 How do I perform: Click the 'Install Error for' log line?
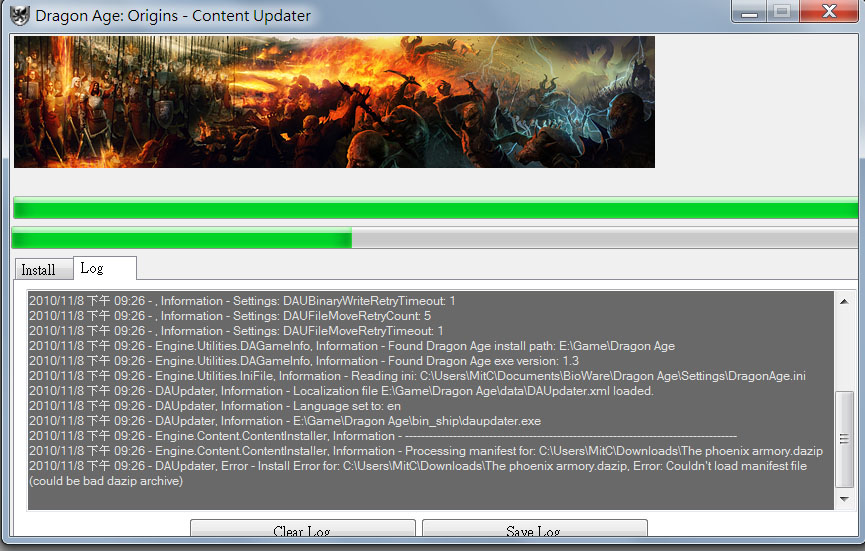click(418, 466)
